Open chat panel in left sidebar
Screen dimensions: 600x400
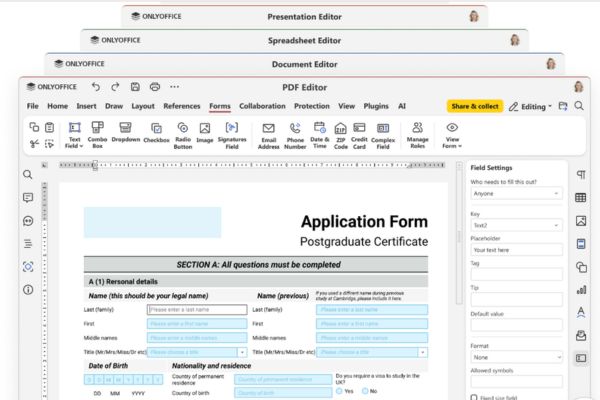(x=28, y=221)
